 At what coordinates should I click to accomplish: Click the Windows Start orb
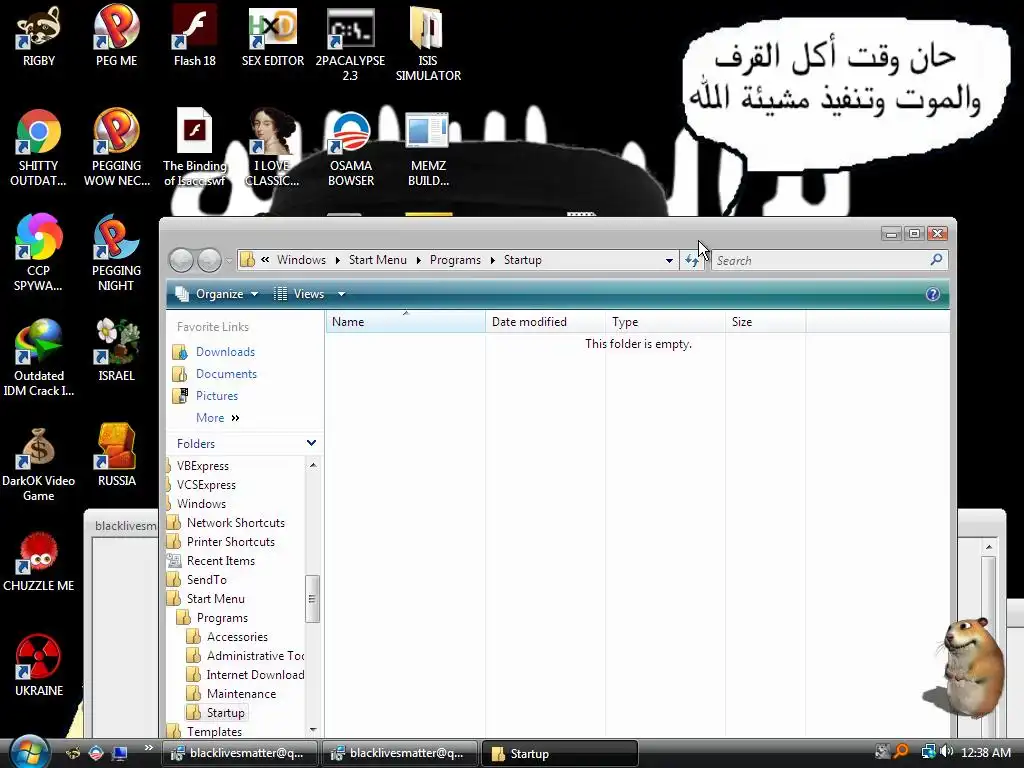point(29,752)
